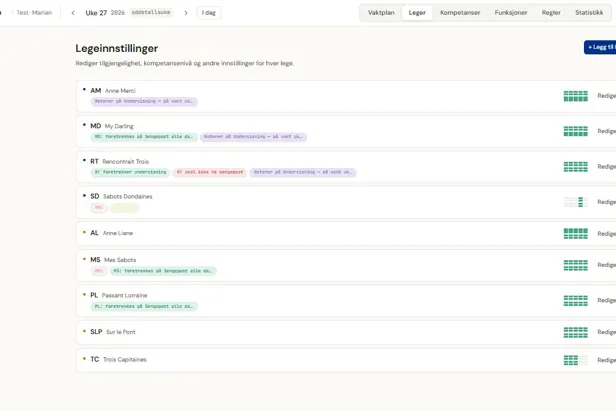Go to the Regler tab
616x411 pixels.
pos(551,13)
